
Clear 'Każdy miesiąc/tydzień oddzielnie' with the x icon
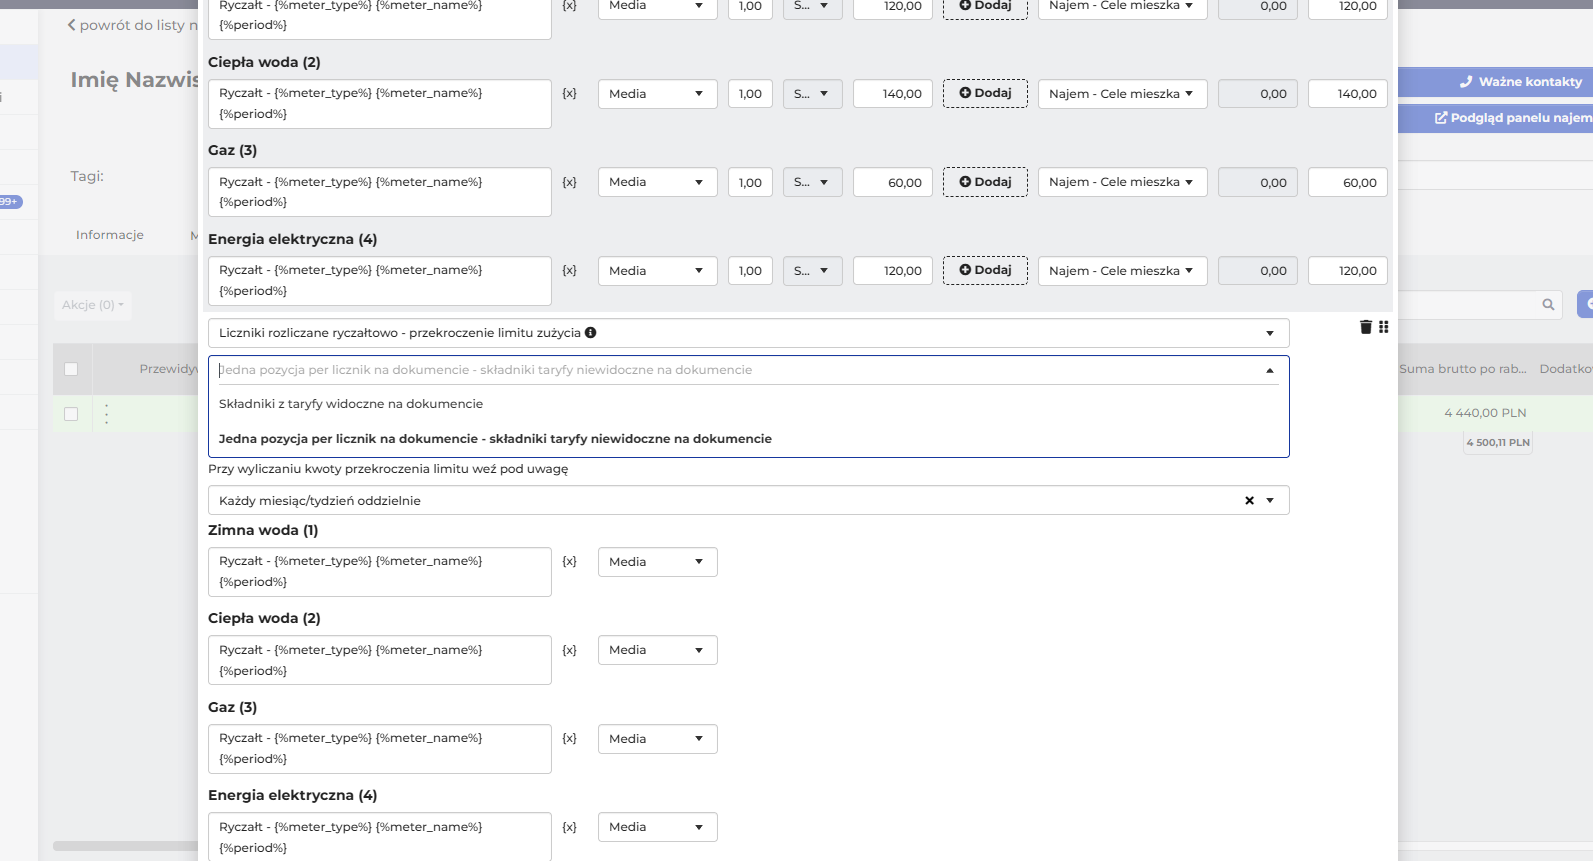1249,500
